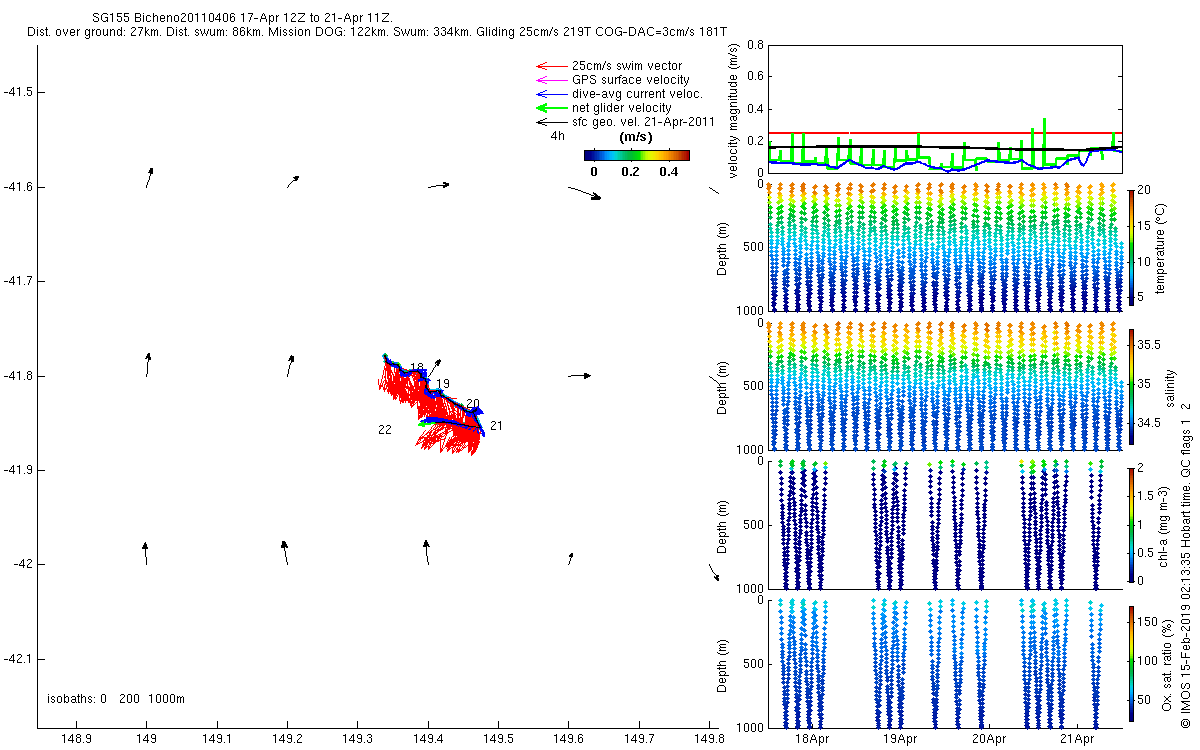The image size is (1200, 750).
Task: Click the -41.5 latitude tick label
Action: pos(17,92)
